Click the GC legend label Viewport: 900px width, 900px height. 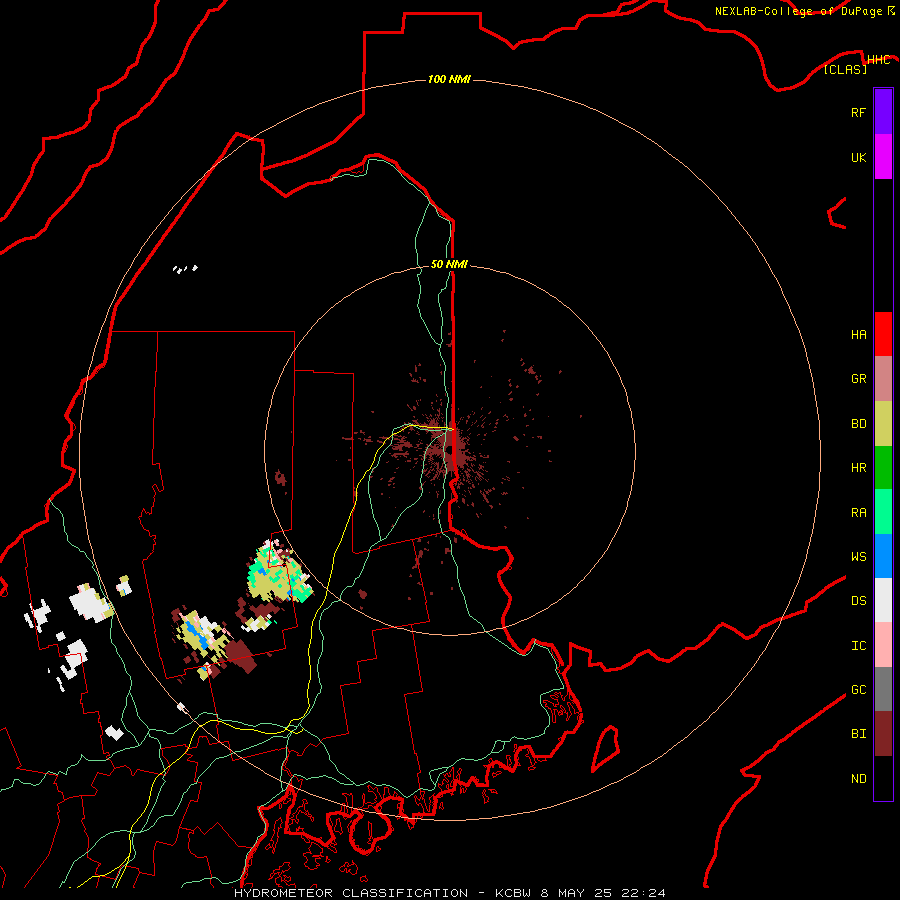point(858,690)
